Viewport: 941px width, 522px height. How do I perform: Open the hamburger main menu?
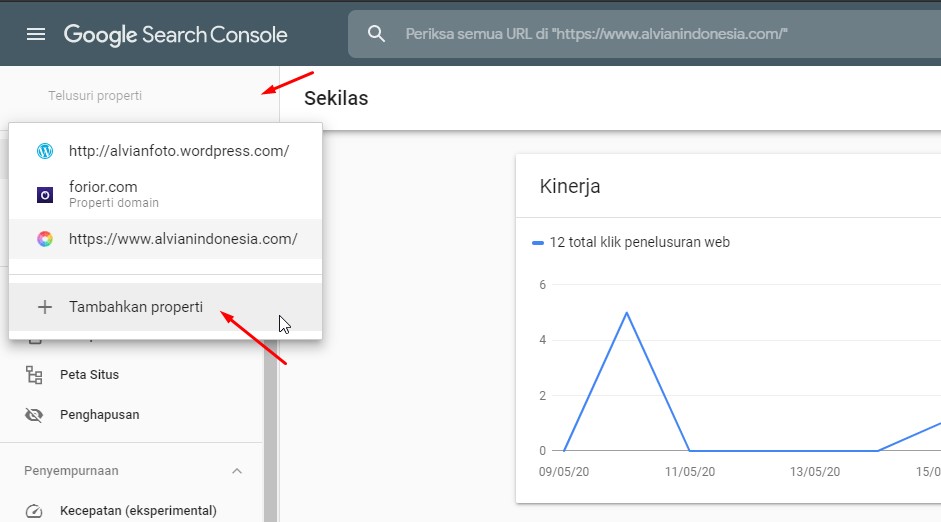click(x=36, y=34)
